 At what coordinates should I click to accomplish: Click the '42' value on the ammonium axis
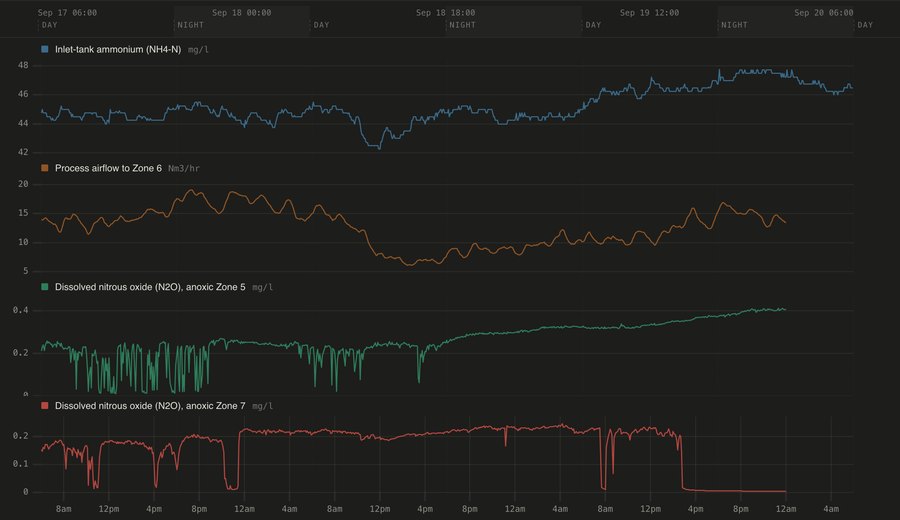pyautogui.click(x=23, y=152)
